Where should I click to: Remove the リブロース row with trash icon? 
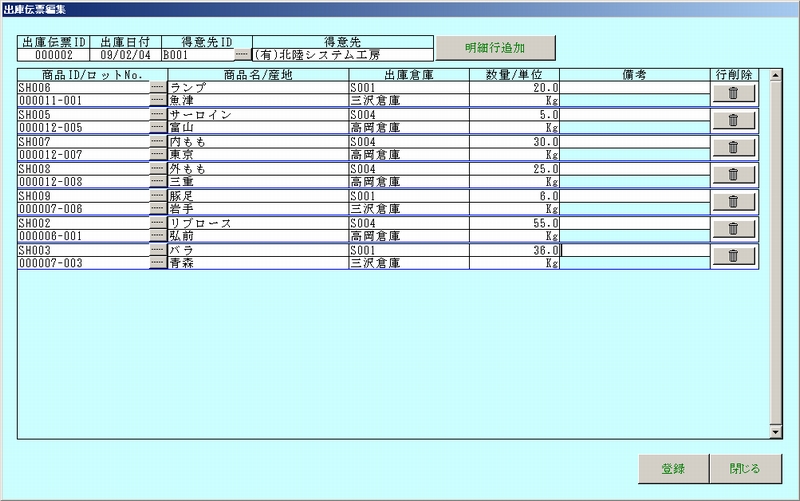[x=733, y=228]
